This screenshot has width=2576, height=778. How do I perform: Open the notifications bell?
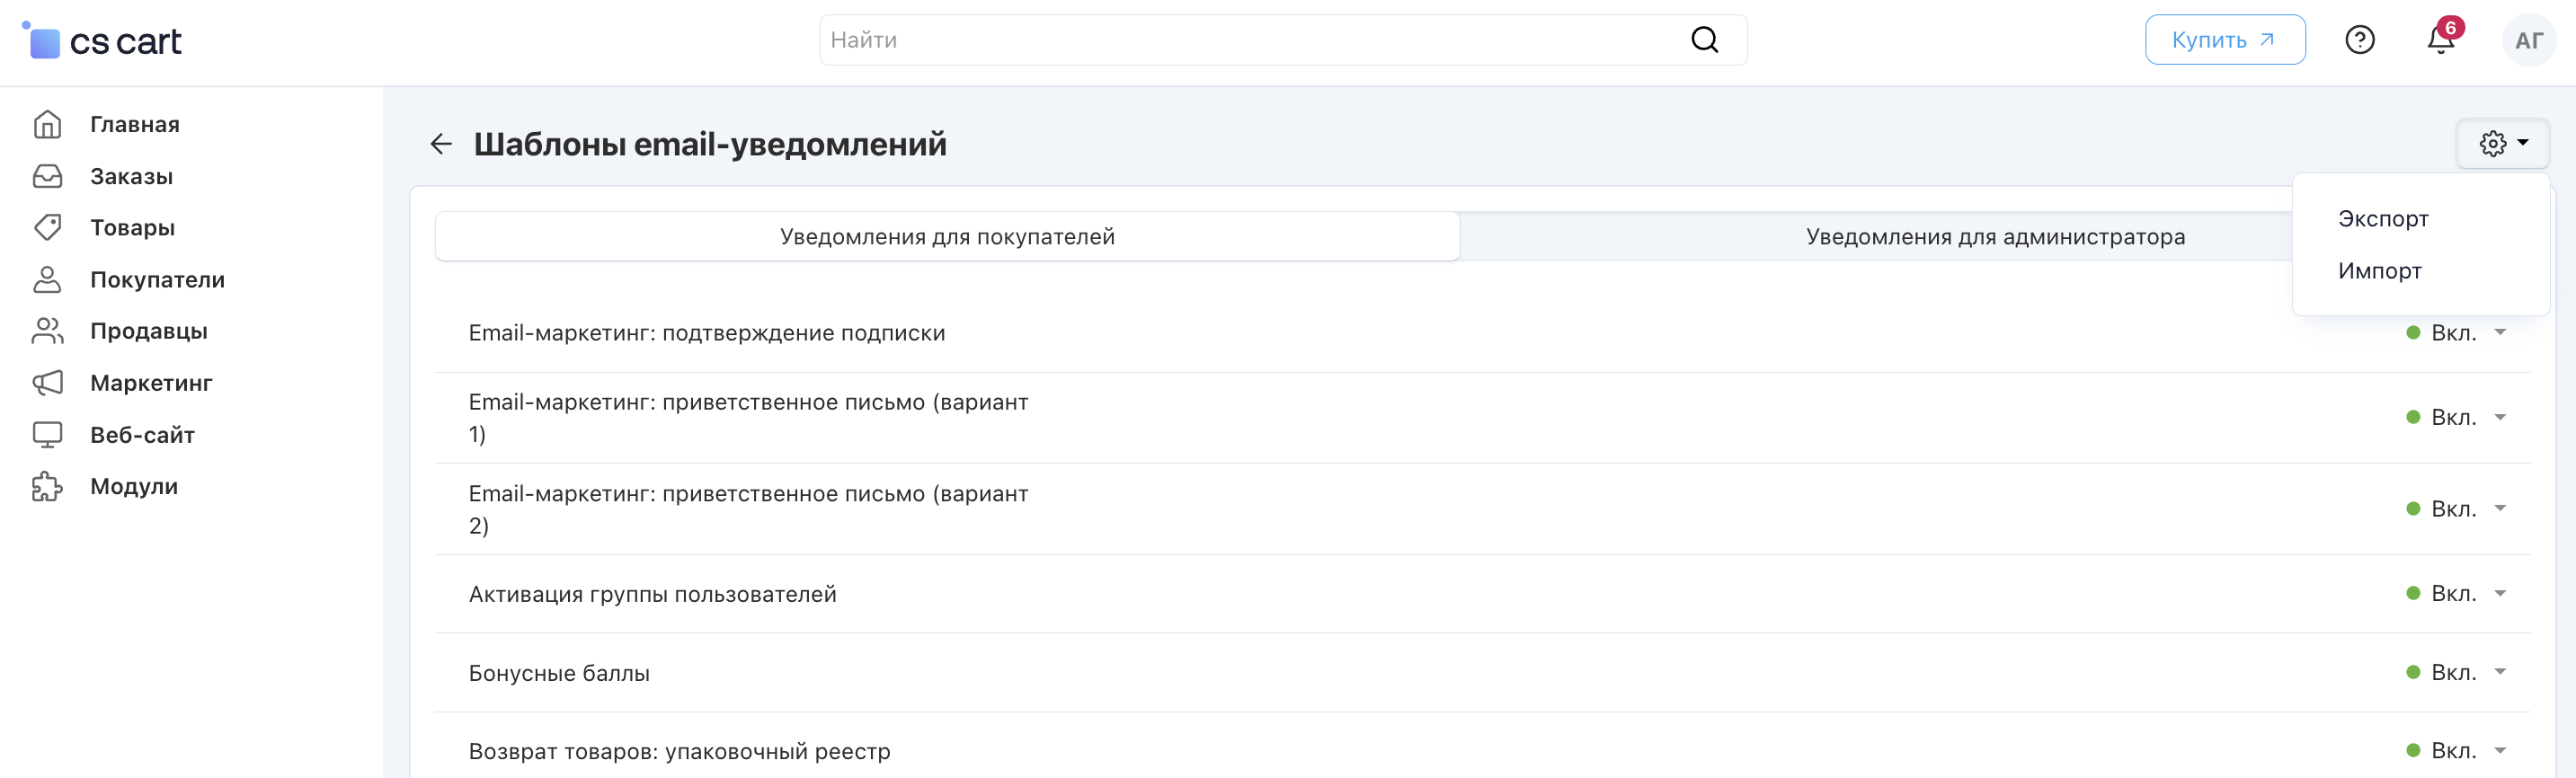2440,40
